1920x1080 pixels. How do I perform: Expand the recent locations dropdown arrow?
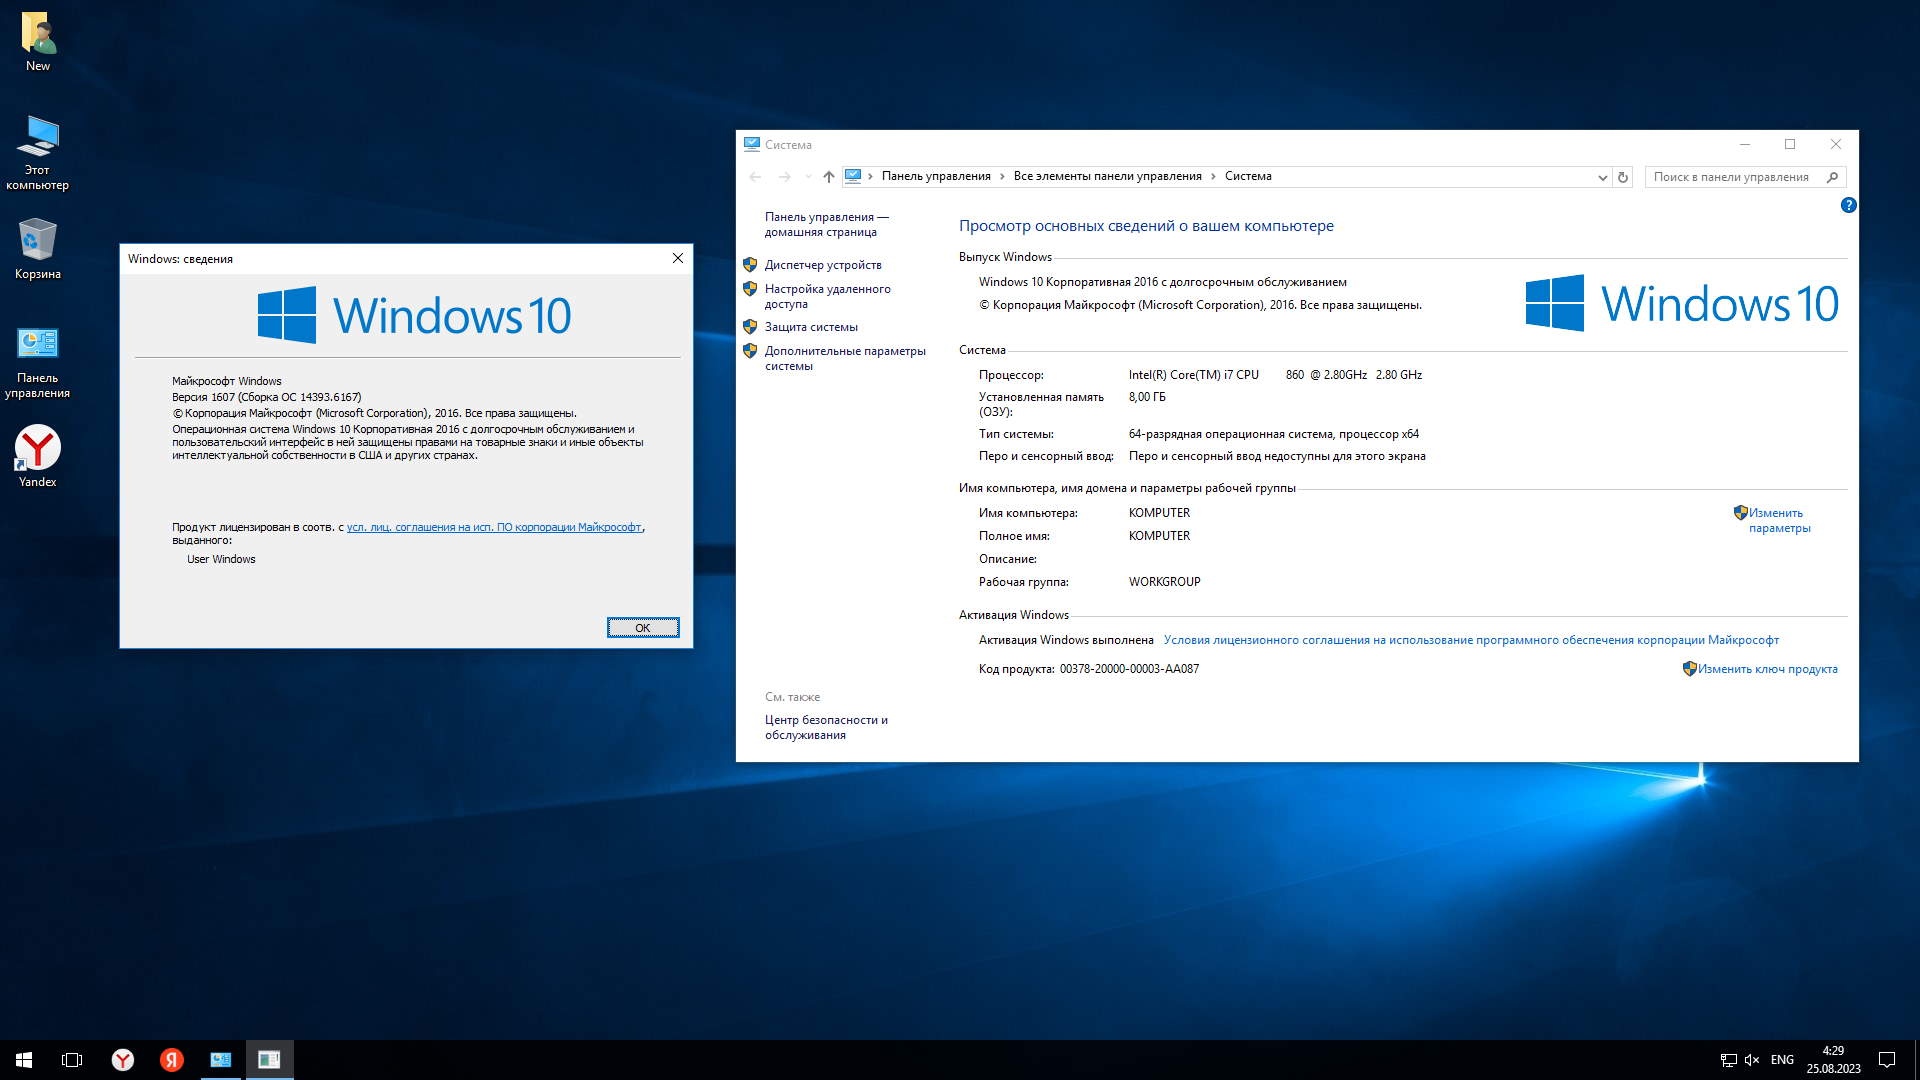coord(808,177)
